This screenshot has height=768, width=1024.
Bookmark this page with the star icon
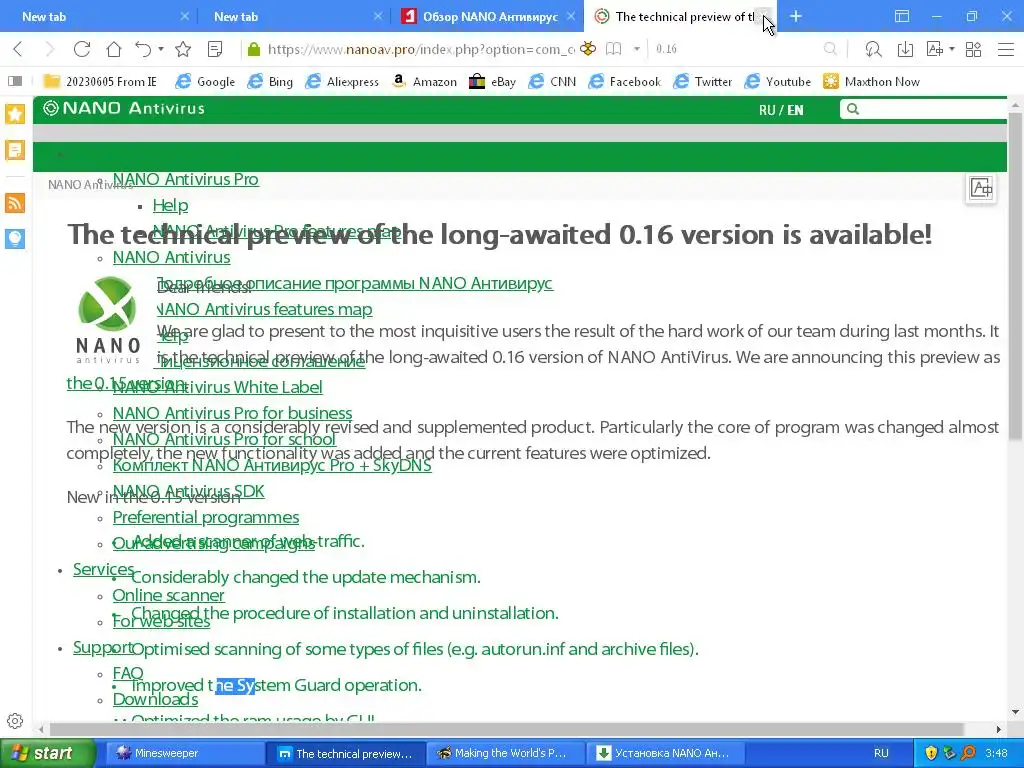pyautogui.click(x=184, y=49)
